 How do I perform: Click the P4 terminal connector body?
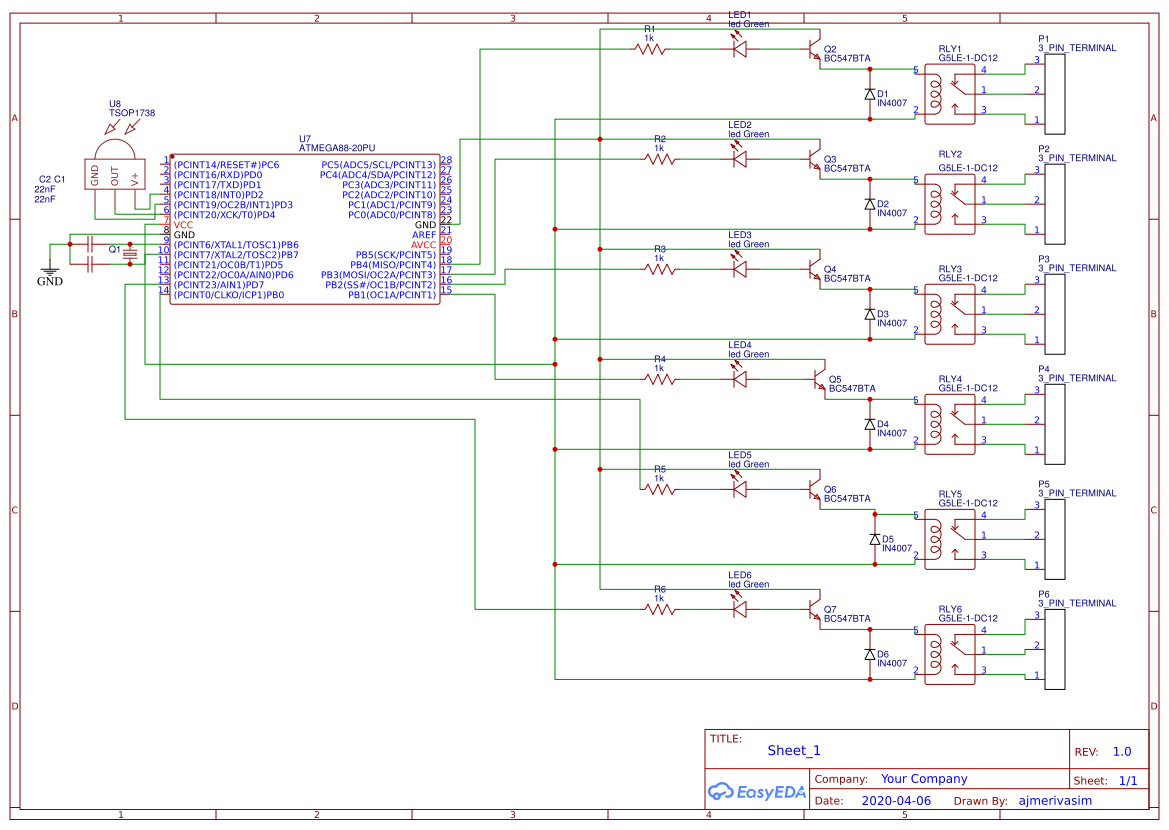1055,424
